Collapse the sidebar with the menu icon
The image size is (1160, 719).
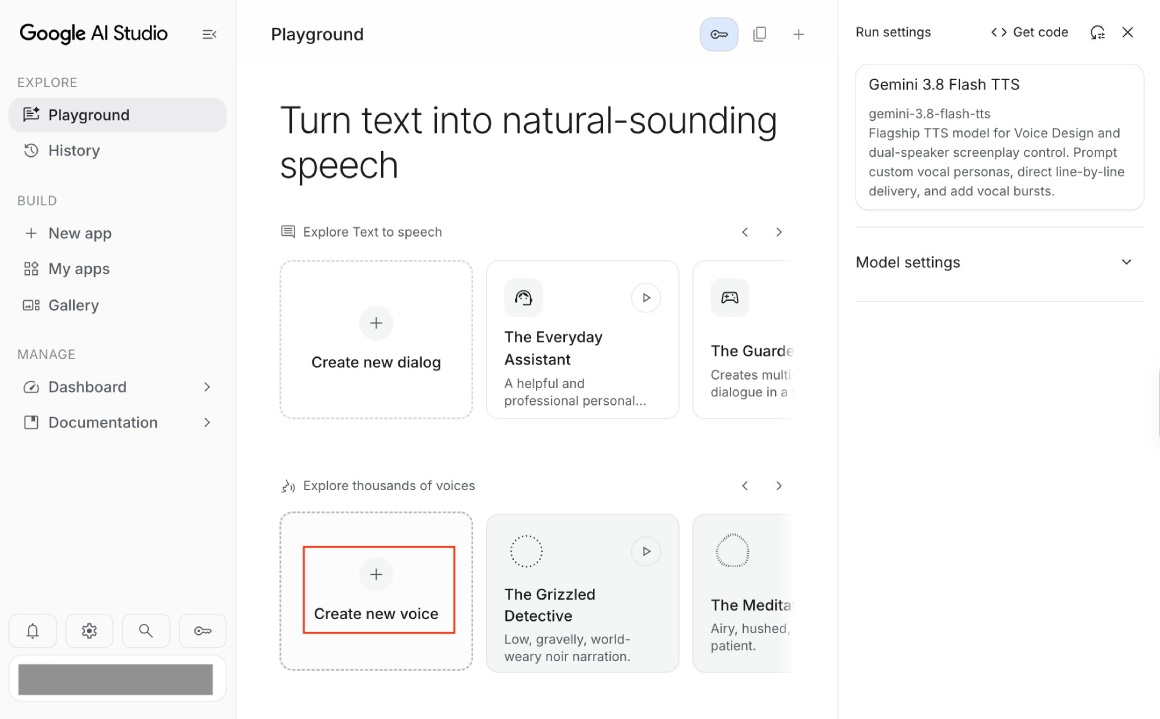(209, 34)
